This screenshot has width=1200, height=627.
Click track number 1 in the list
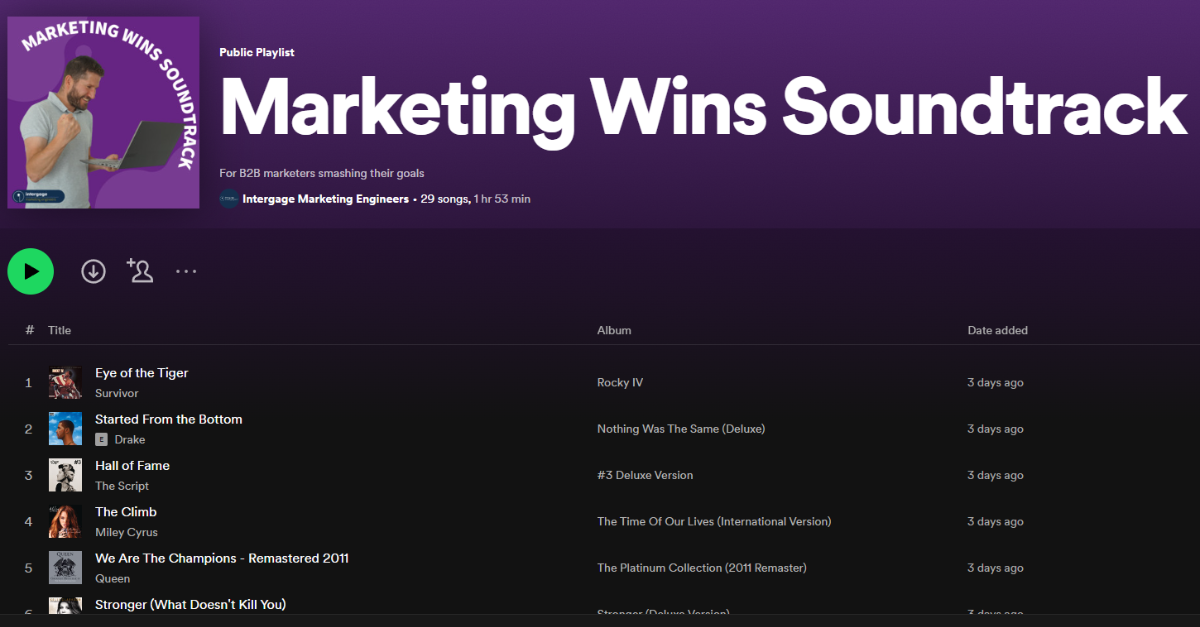tap(28, 383)
